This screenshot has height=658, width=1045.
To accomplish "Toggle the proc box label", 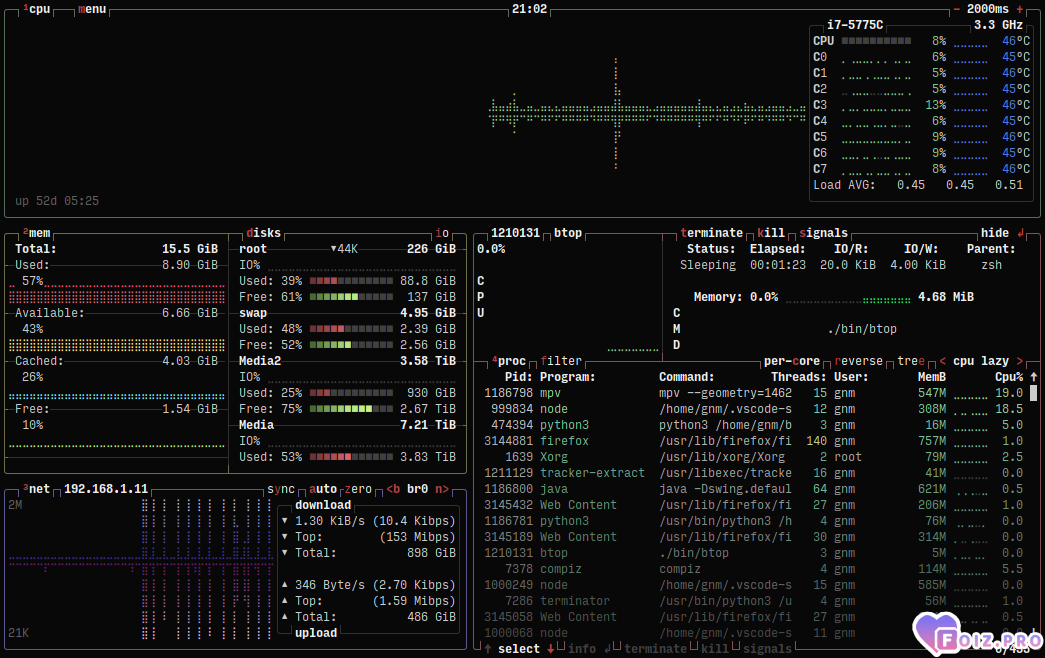I will click(x=509, y=361).
